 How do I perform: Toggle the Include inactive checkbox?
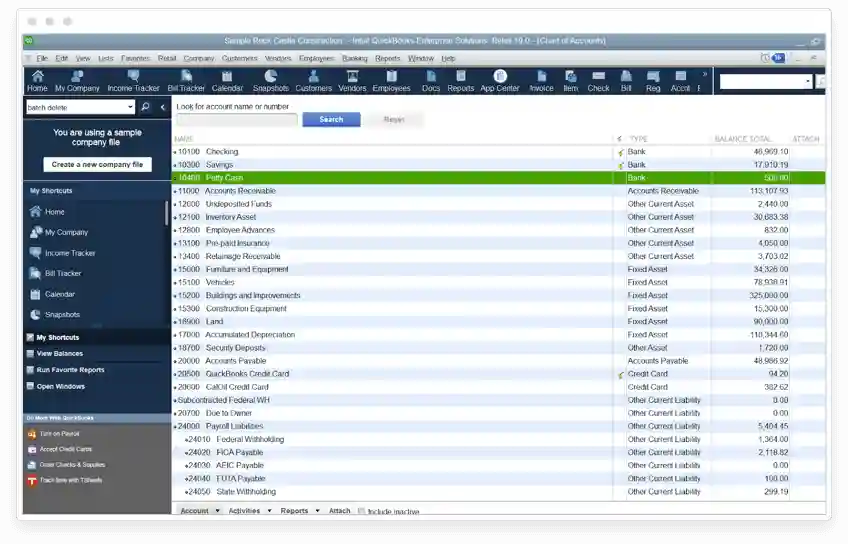pos(361,511)
